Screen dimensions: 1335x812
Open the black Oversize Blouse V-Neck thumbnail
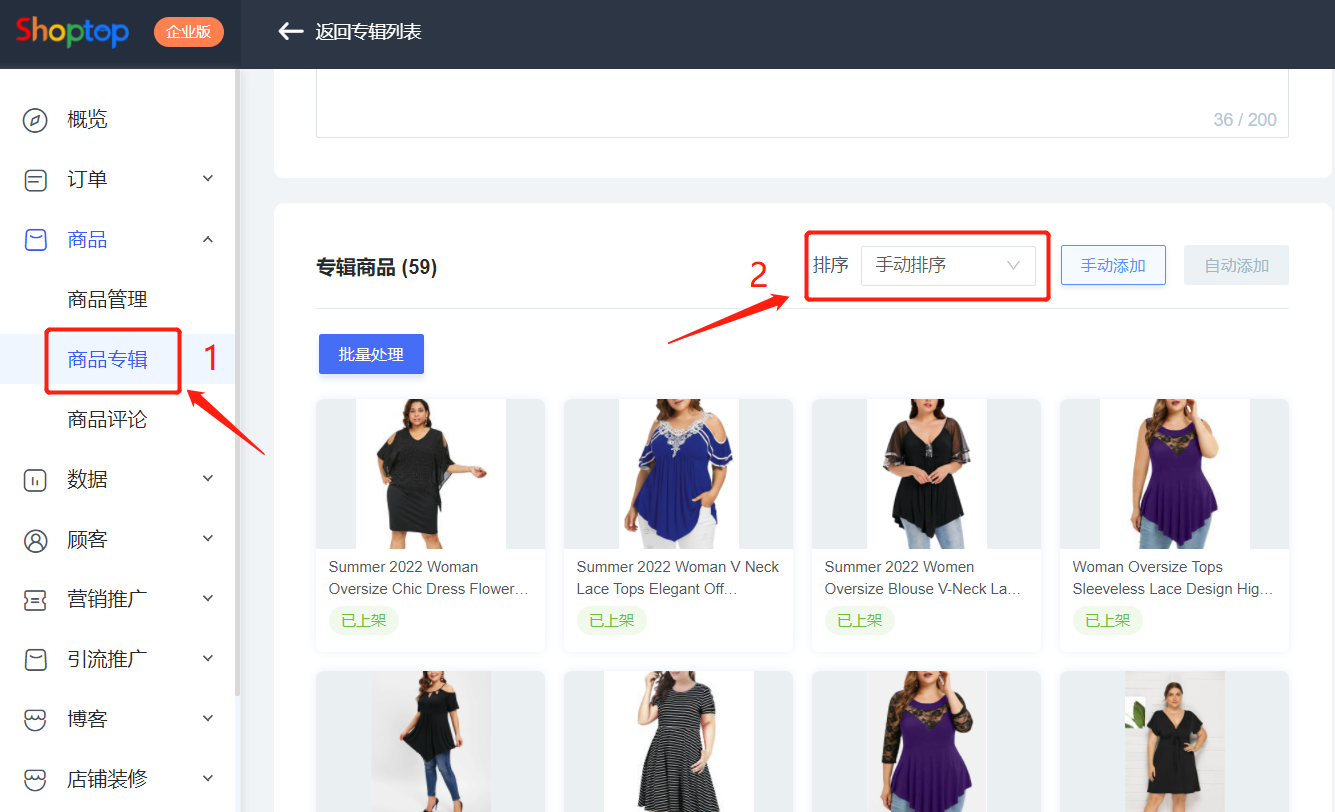click(926, 474)
